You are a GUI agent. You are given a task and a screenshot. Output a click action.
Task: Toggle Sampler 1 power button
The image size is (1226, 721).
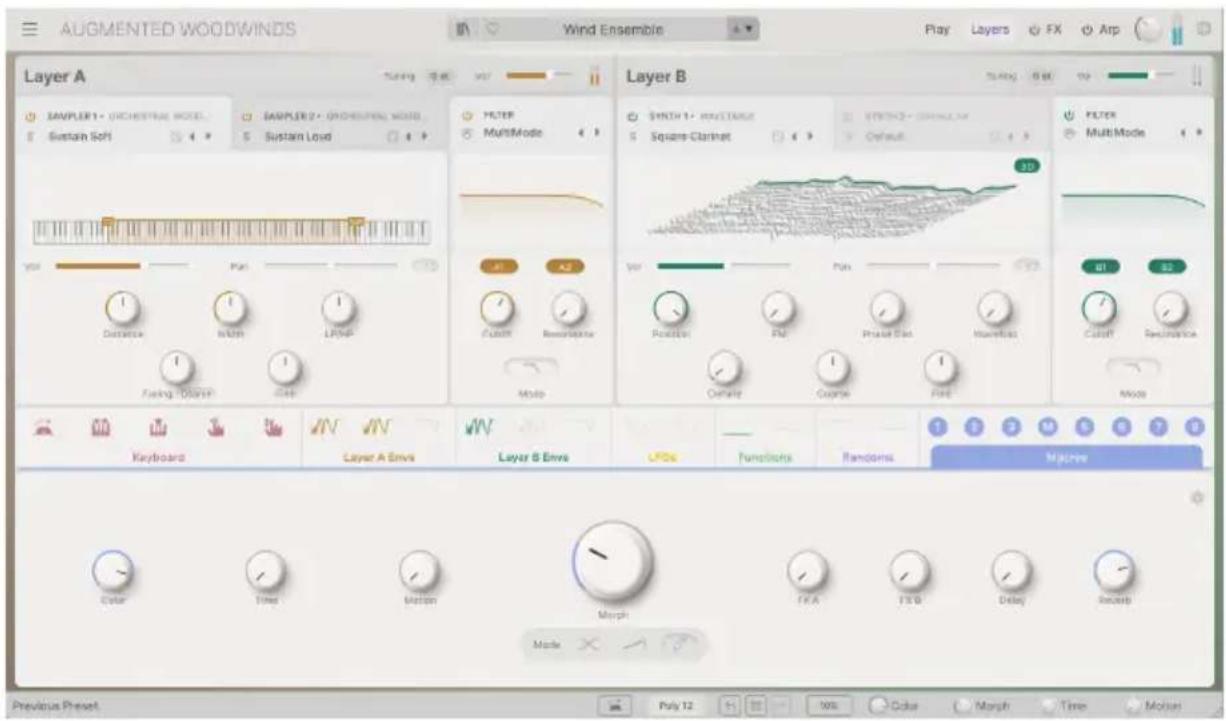(x=31, y=117)
